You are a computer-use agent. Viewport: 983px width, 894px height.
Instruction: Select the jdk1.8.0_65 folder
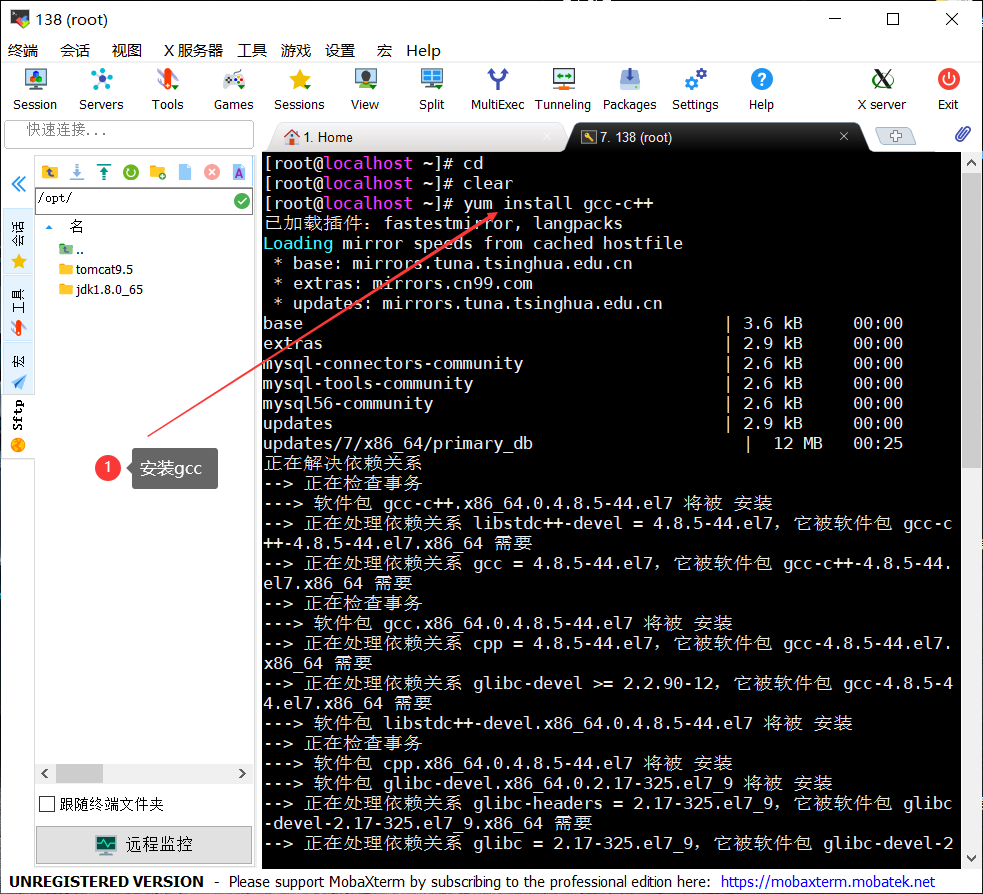(101, 290)
